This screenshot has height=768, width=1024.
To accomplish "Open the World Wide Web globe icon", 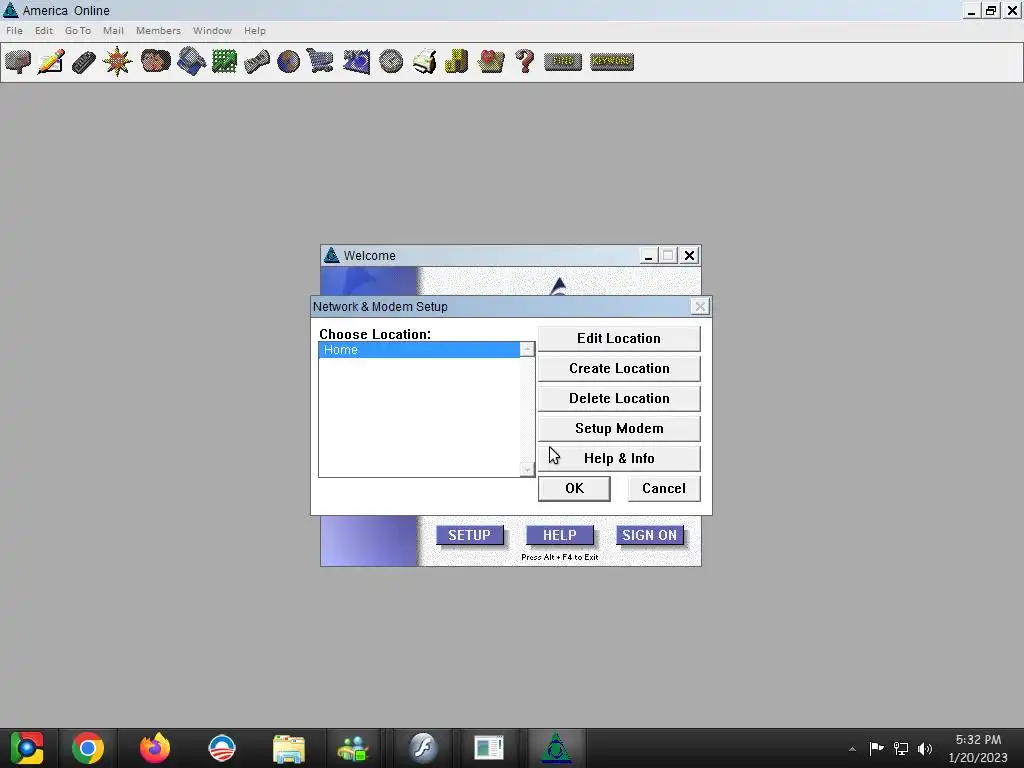I will coord(288,62).
